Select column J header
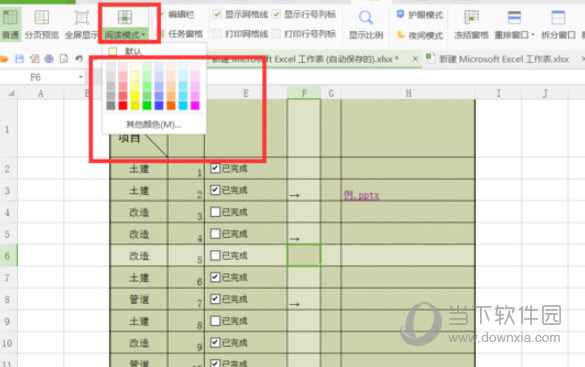The width and height of the screenshot is (585, 367). point(545,93)
